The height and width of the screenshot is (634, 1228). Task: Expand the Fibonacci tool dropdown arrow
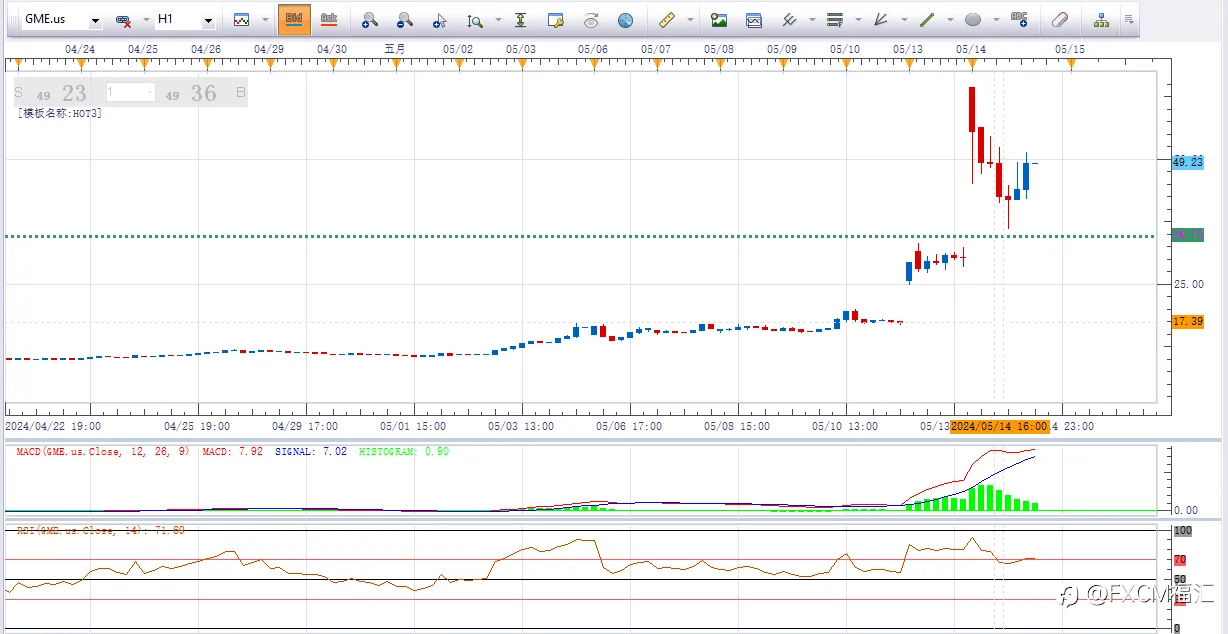[x=857, y=20]
